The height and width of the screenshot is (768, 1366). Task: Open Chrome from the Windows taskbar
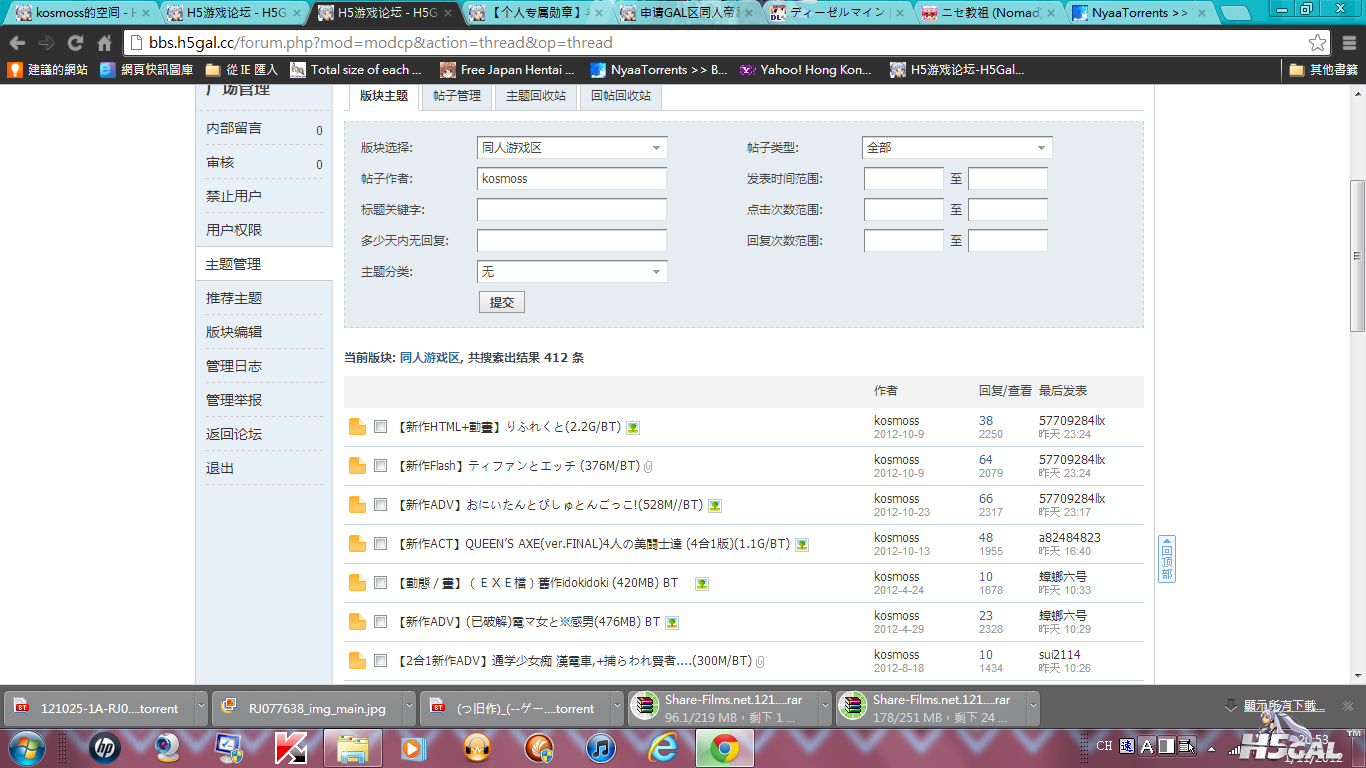725,748
